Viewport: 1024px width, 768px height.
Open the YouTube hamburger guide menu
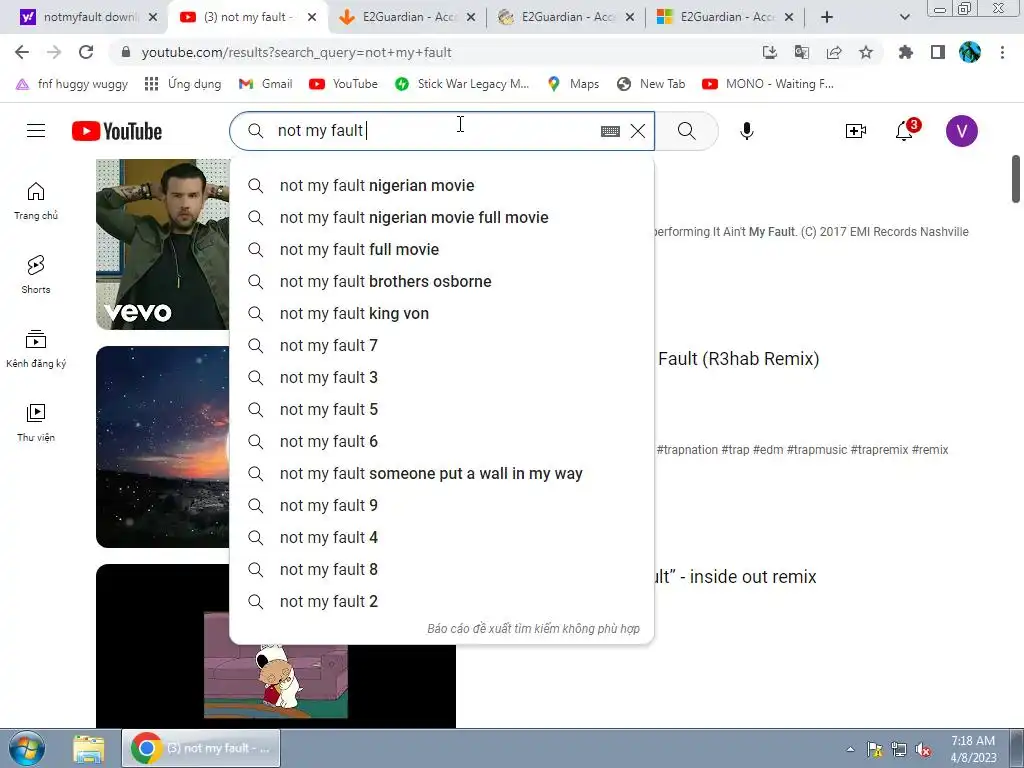tap(36, 131)
